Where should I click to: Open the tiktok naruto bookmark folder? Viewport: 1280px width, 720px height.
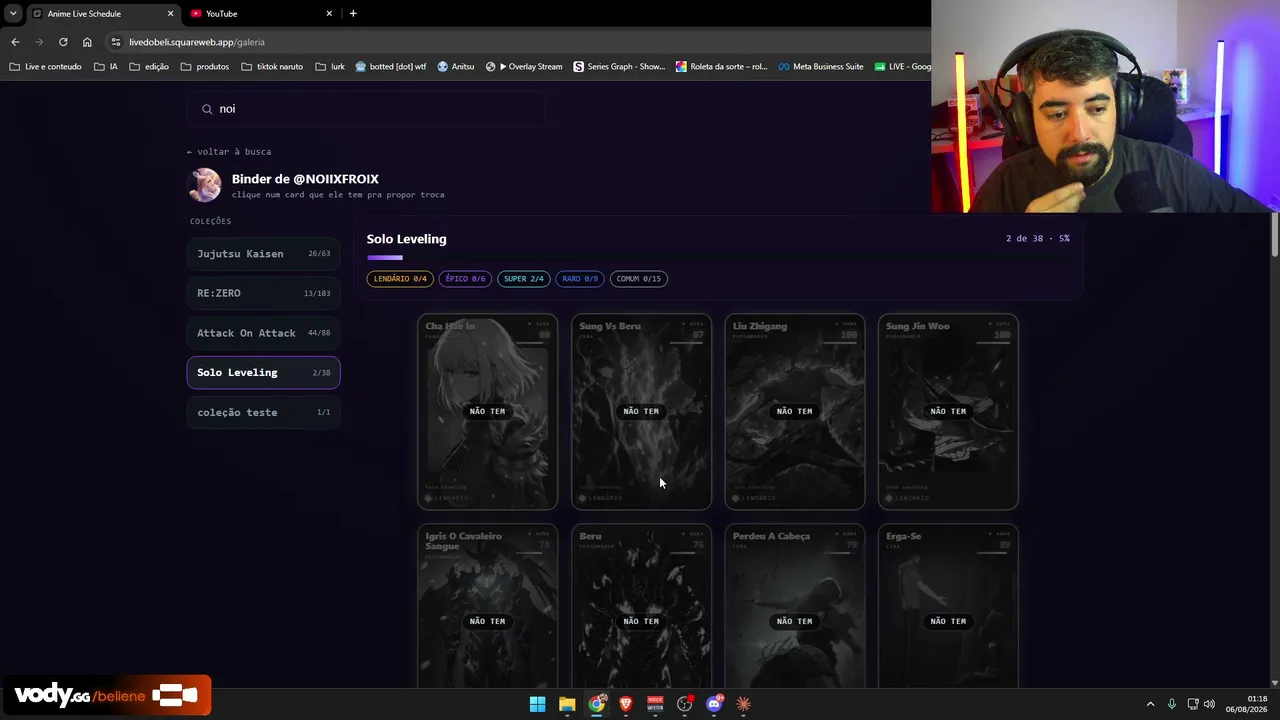point(271,67)
